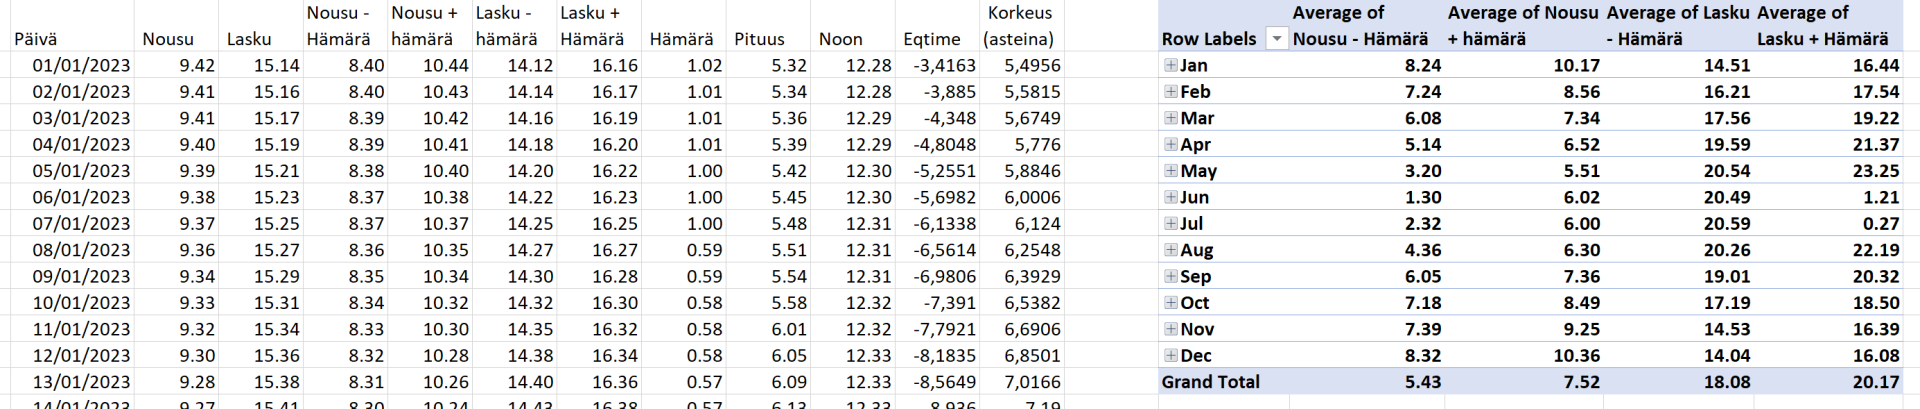The height and width of the screenshot is (409, 1920).
Task: Click Lasku value 15.38
Action: pyautogui.click(x=260, y=382)
